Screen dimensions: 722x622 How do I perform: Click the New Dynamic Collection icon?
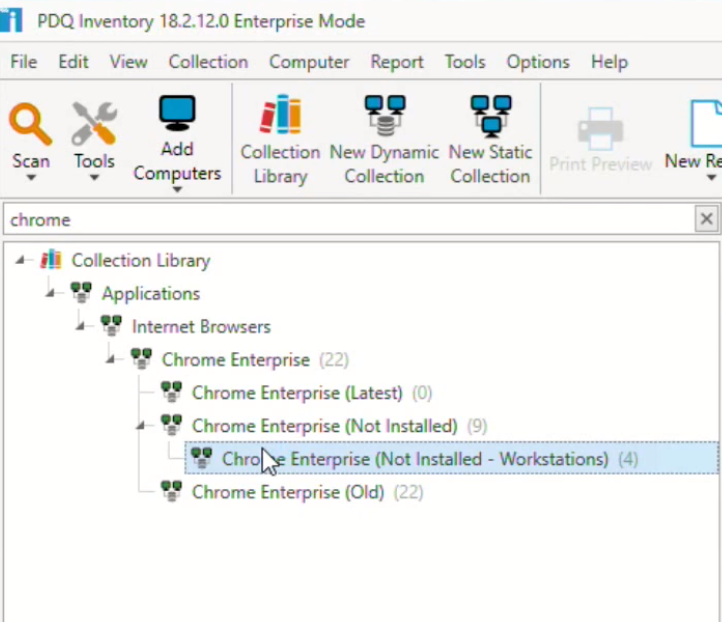(x=384, y=116)
